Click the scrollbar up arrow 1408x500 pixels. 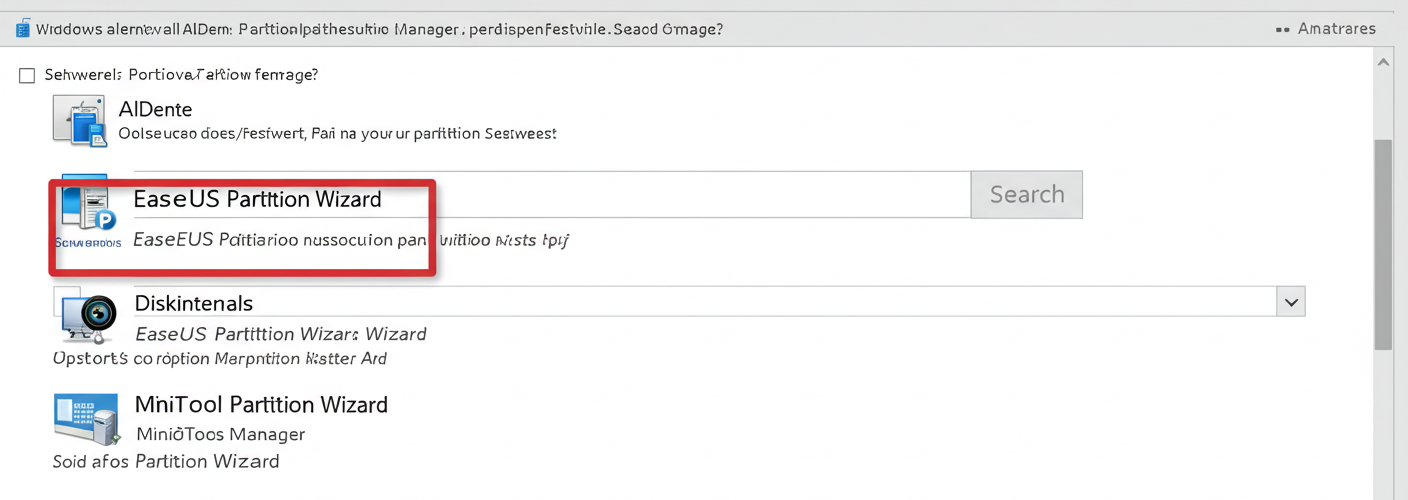pyautogui.click(x=1383, y=62)
